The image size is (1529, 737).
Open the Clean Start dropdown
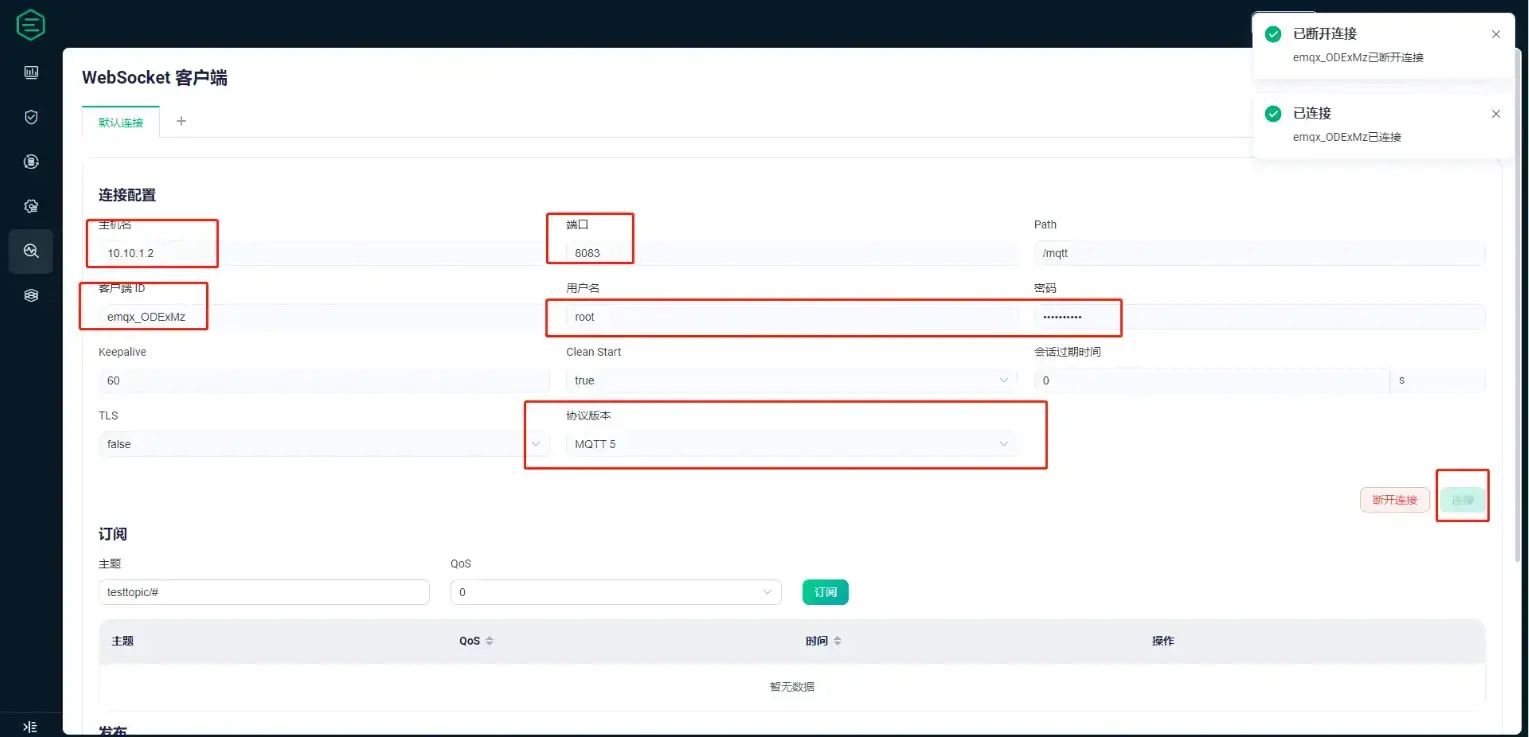[x=791, y=380]
